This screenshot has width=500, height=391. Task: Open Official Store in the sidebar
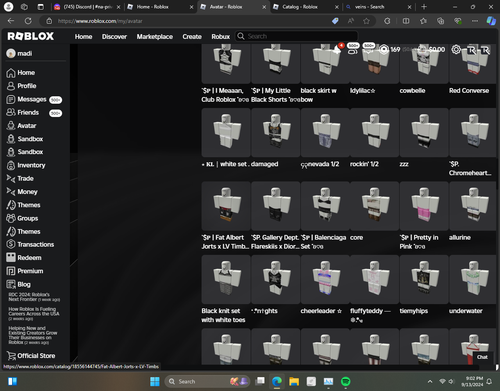(x=31, y=356)
